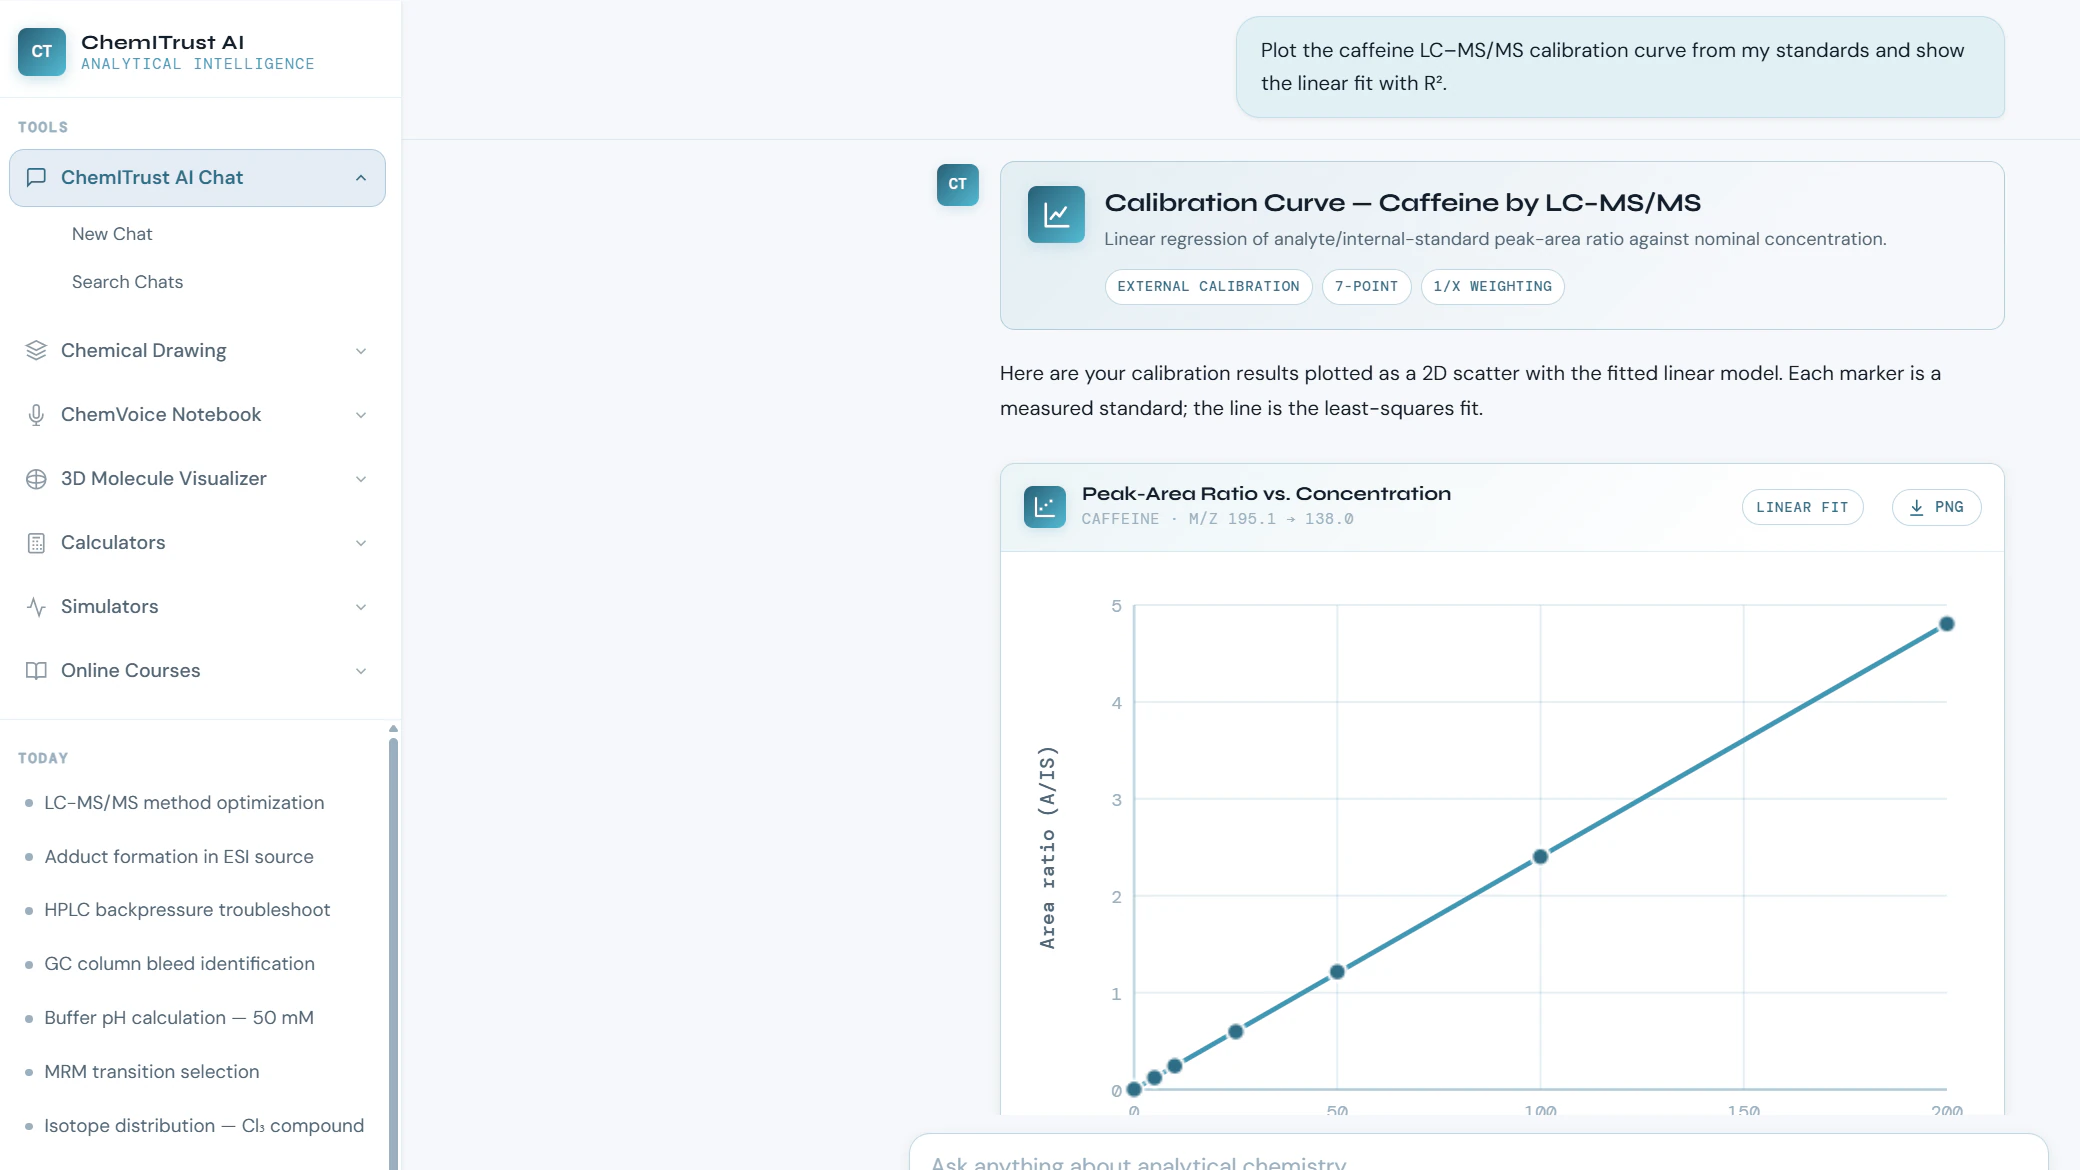
Task: Click the chat bubble icon beside ChemITrust AI Chat
Action: coord(36,177)
